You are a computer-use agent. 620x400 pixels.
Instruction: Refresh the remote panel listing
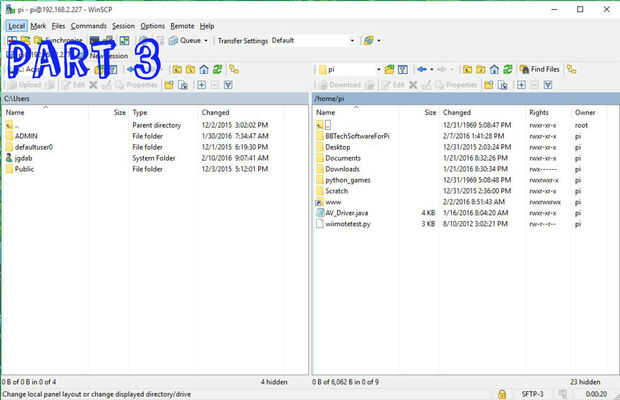[508, 70]
